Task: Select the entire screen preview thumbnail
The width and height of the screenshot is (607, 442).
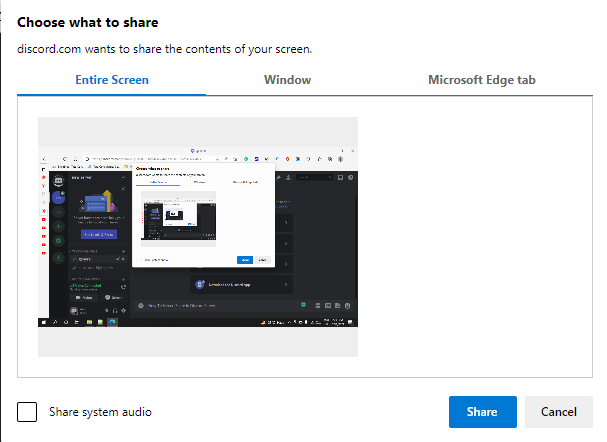Action: tap(198, 237)
